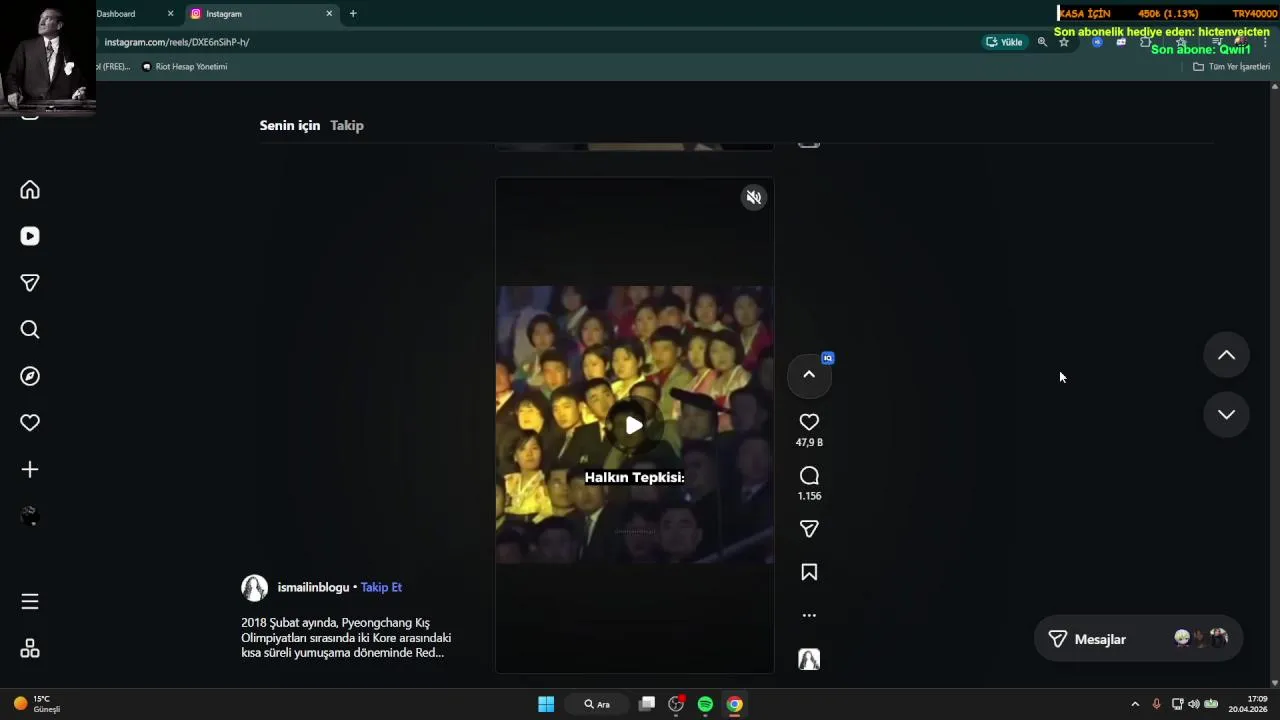Open ismailinblogu avatar picture

254,587
